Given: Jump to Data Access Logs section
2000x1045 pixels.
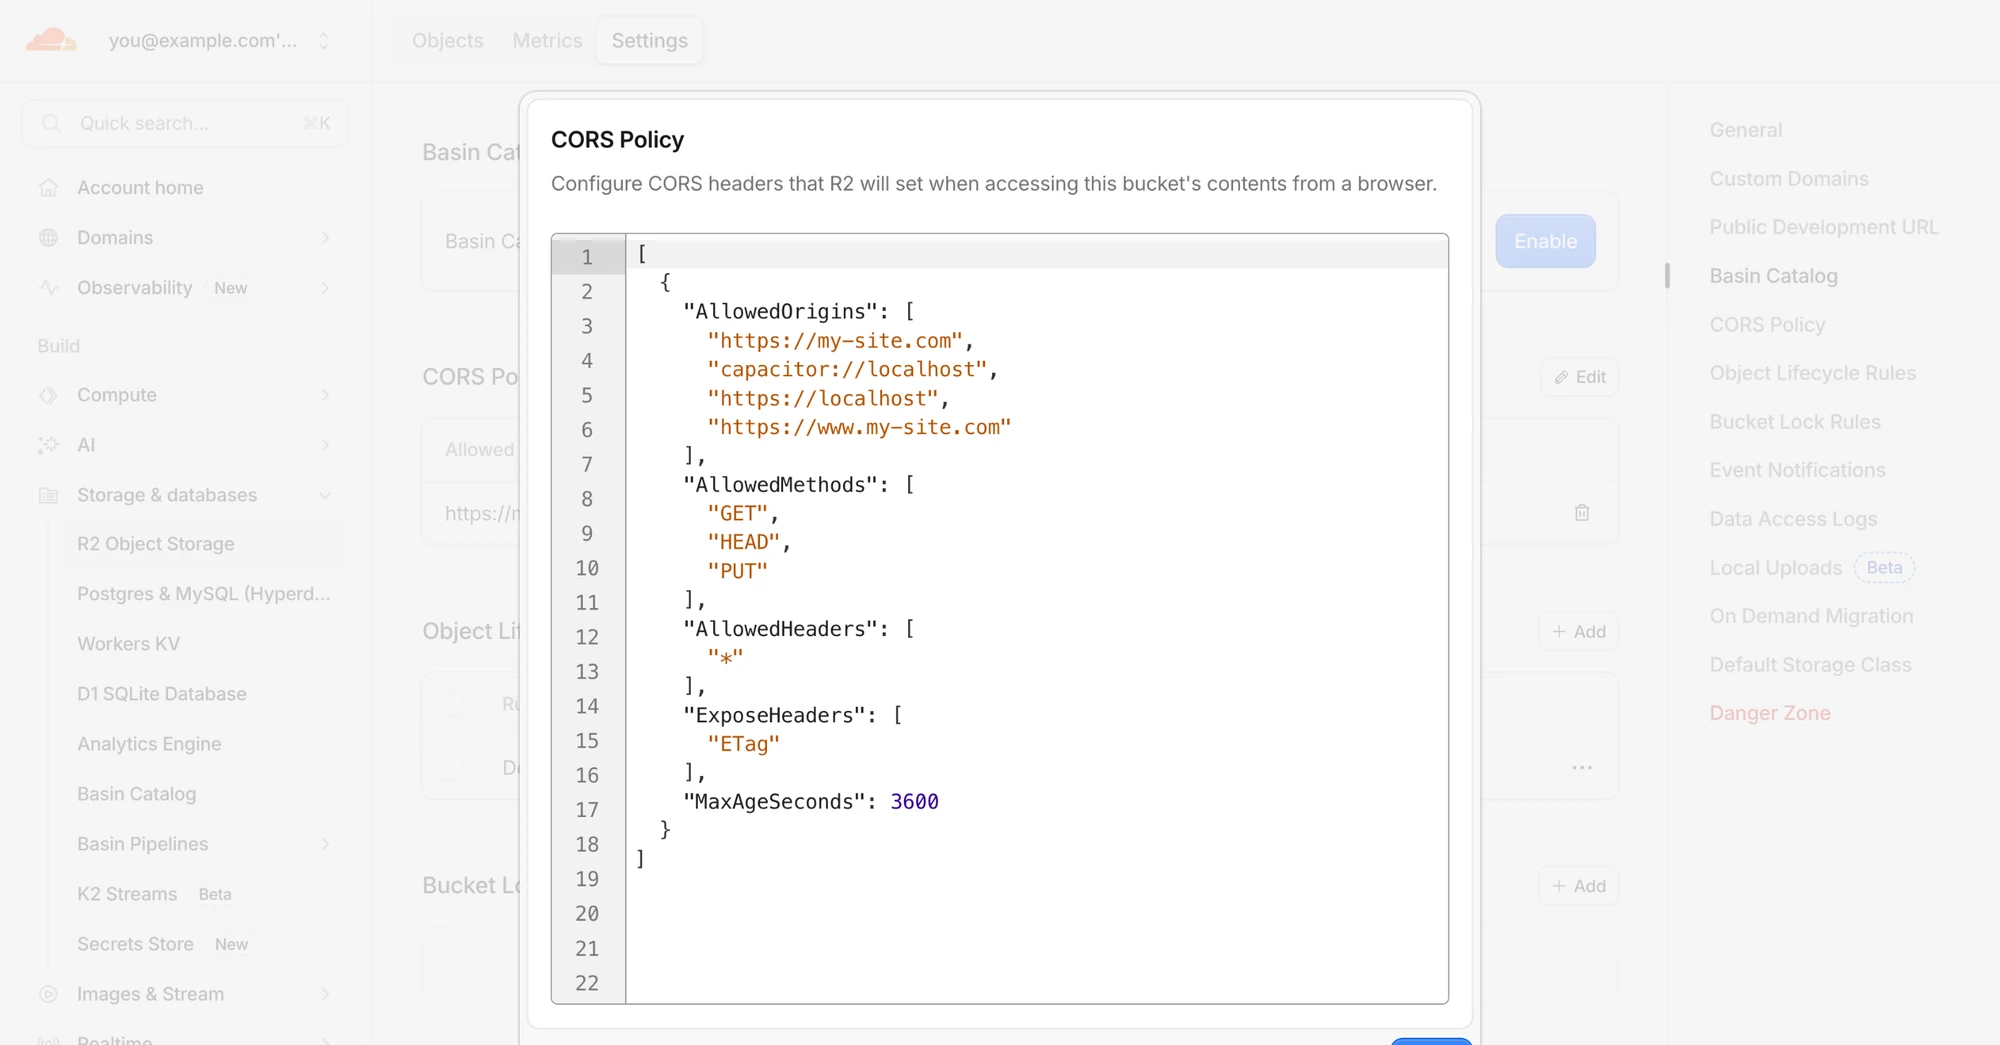Looking at the screenshot, I should point(1793,519).
